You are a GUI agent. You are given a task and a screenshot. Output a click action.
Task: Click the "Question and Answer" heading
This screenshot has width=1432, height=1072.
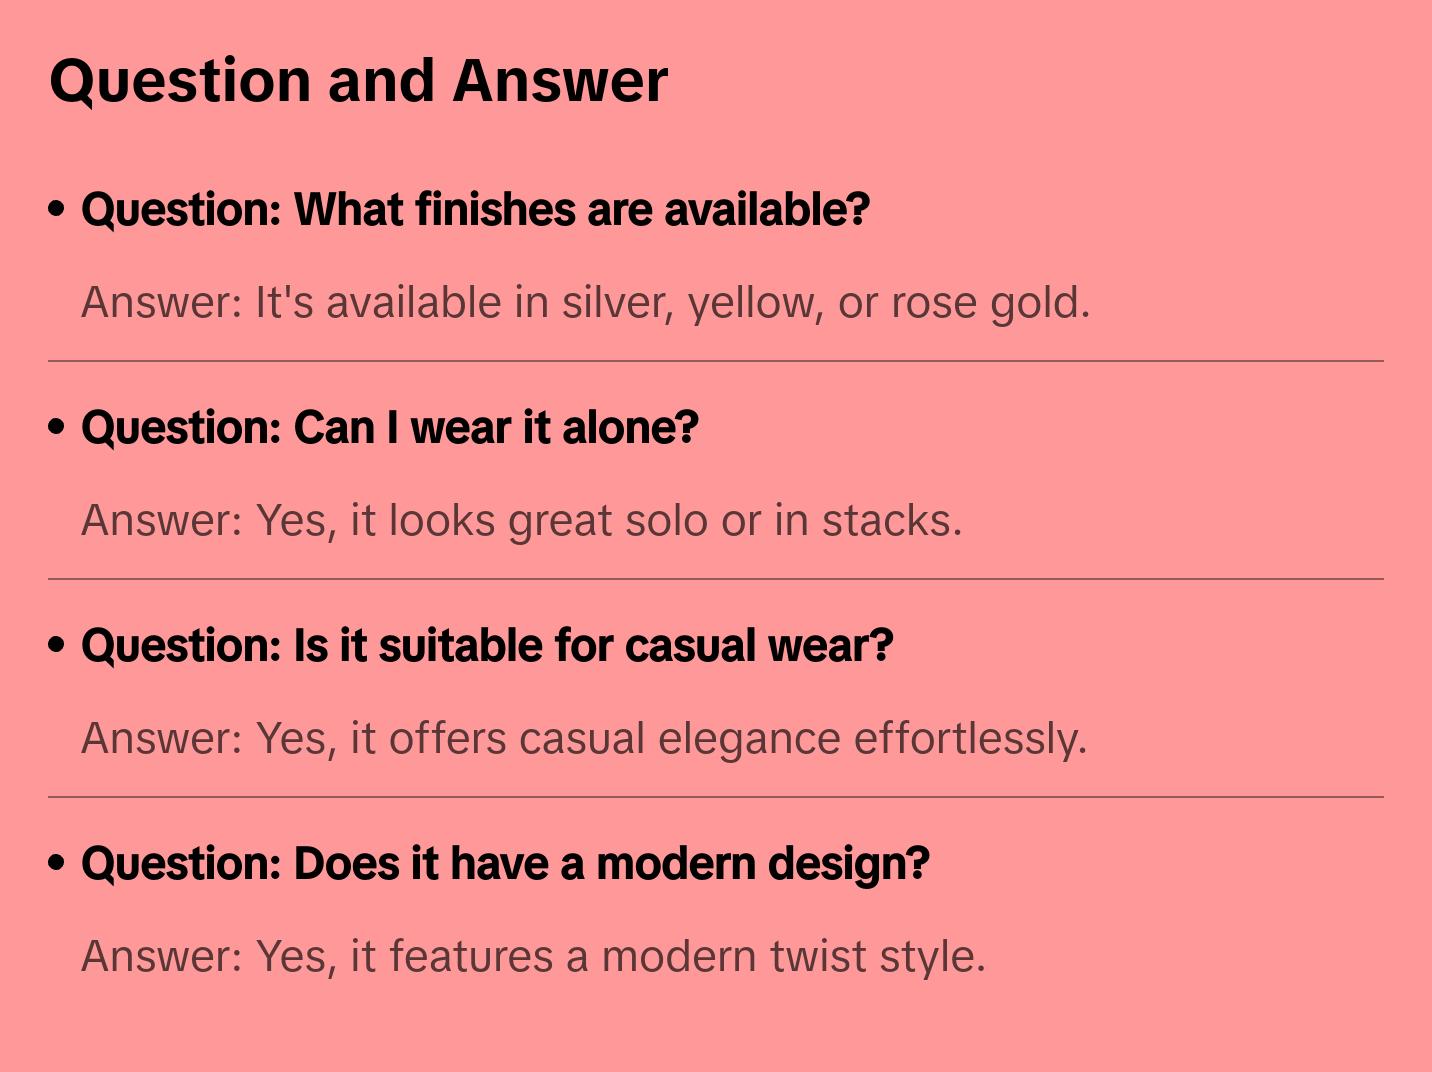[x=358, y=81]
